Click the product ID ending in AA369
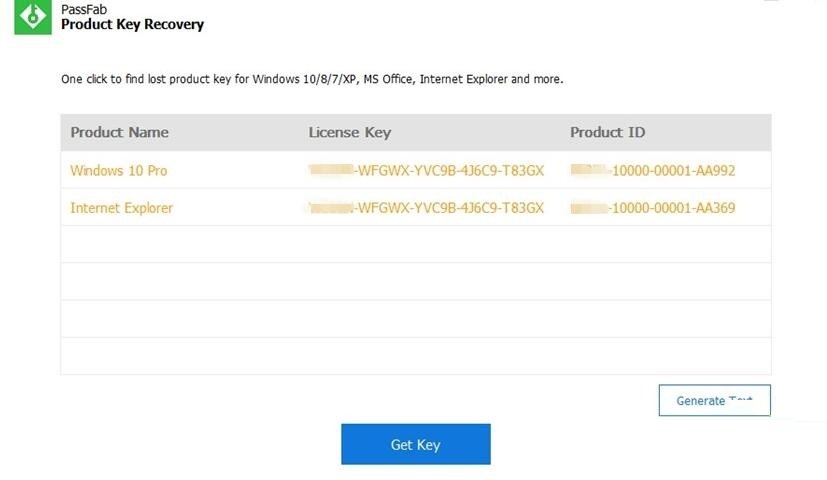 [x=653, y=208]
